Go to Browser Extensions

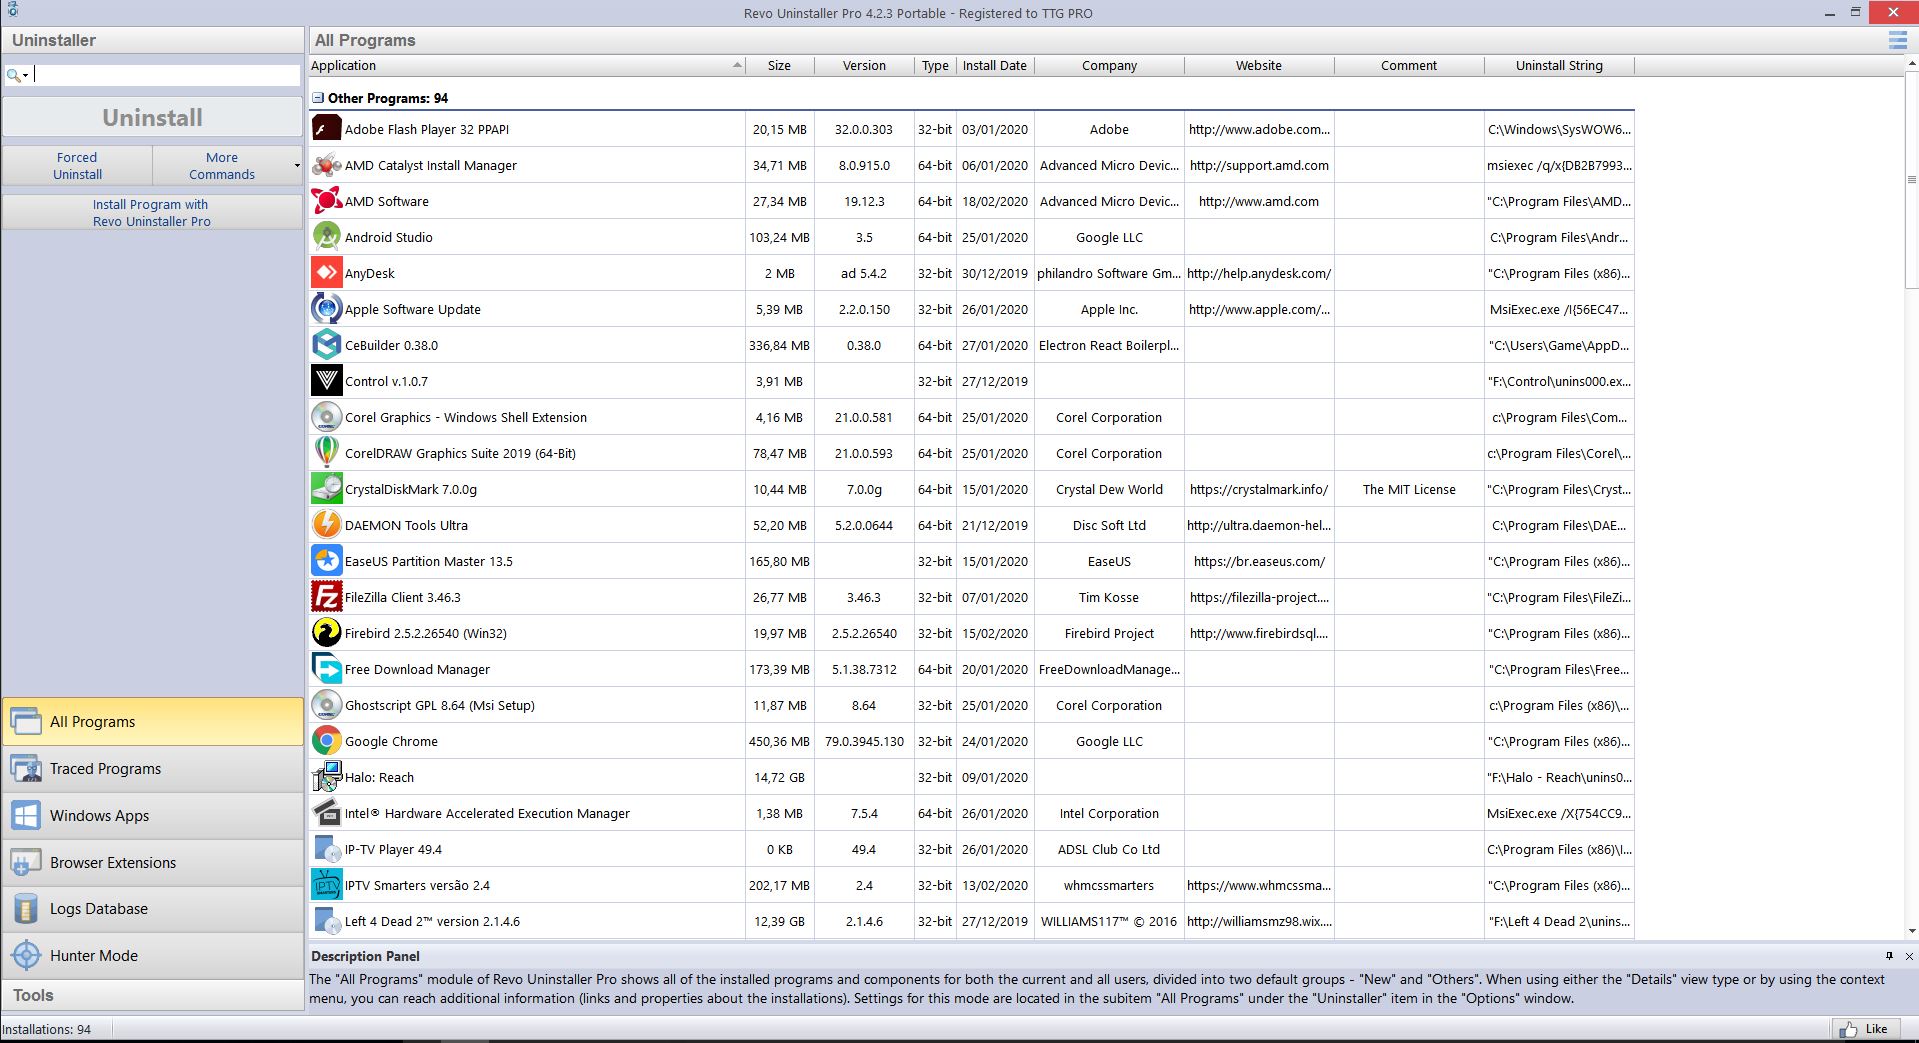pos(153,862)
